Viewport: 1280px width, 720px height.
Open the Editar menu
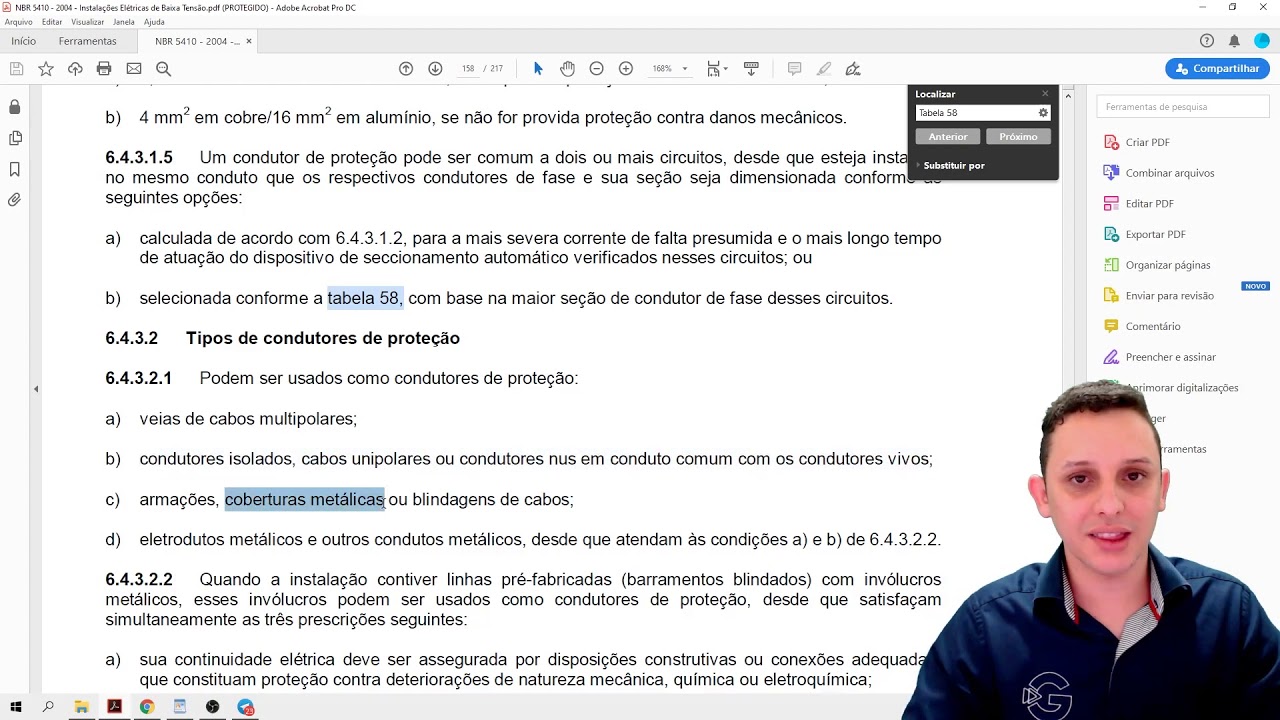pyautogui.click(x=52, y=22)
